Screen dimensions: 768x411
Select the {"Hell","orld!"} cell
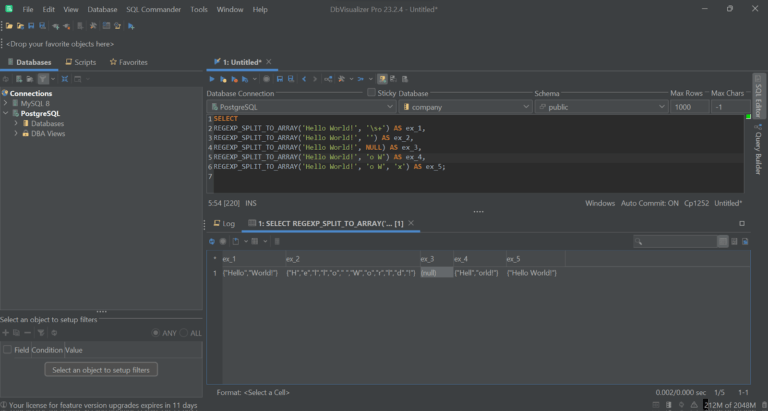(480, 273)
